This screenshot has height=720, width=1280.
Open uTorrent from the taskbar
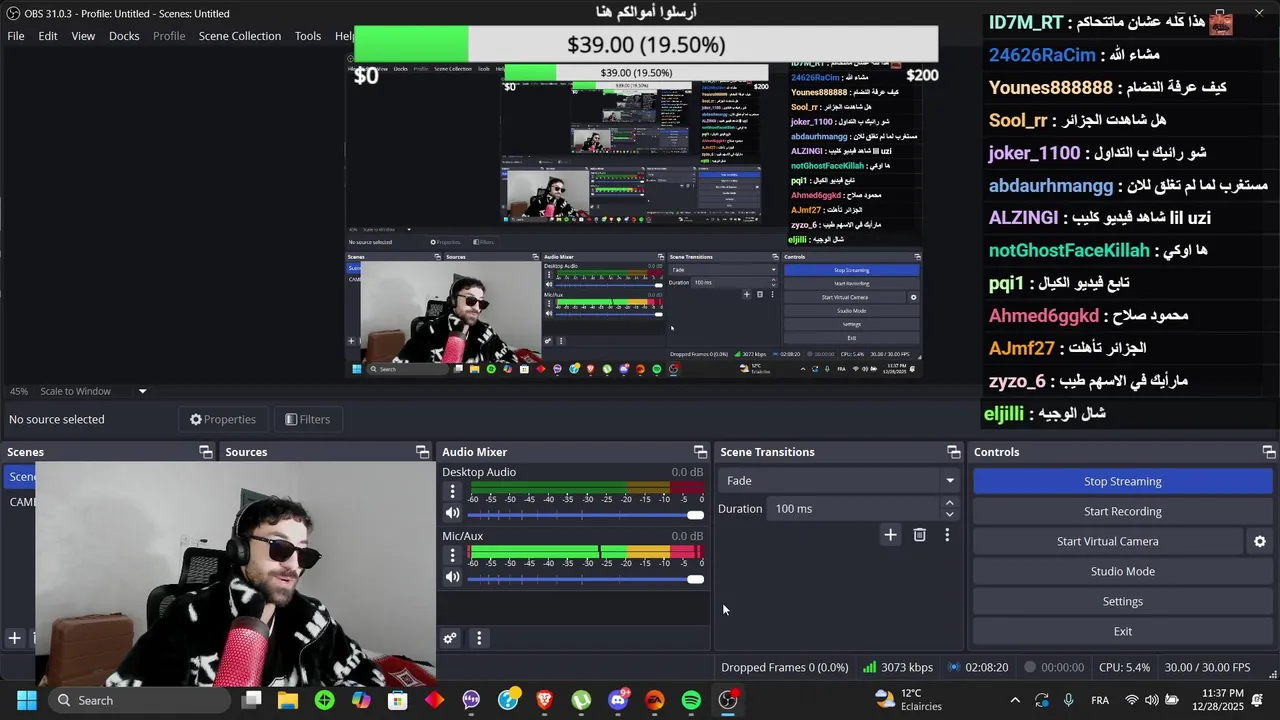(x=581, y=700)
